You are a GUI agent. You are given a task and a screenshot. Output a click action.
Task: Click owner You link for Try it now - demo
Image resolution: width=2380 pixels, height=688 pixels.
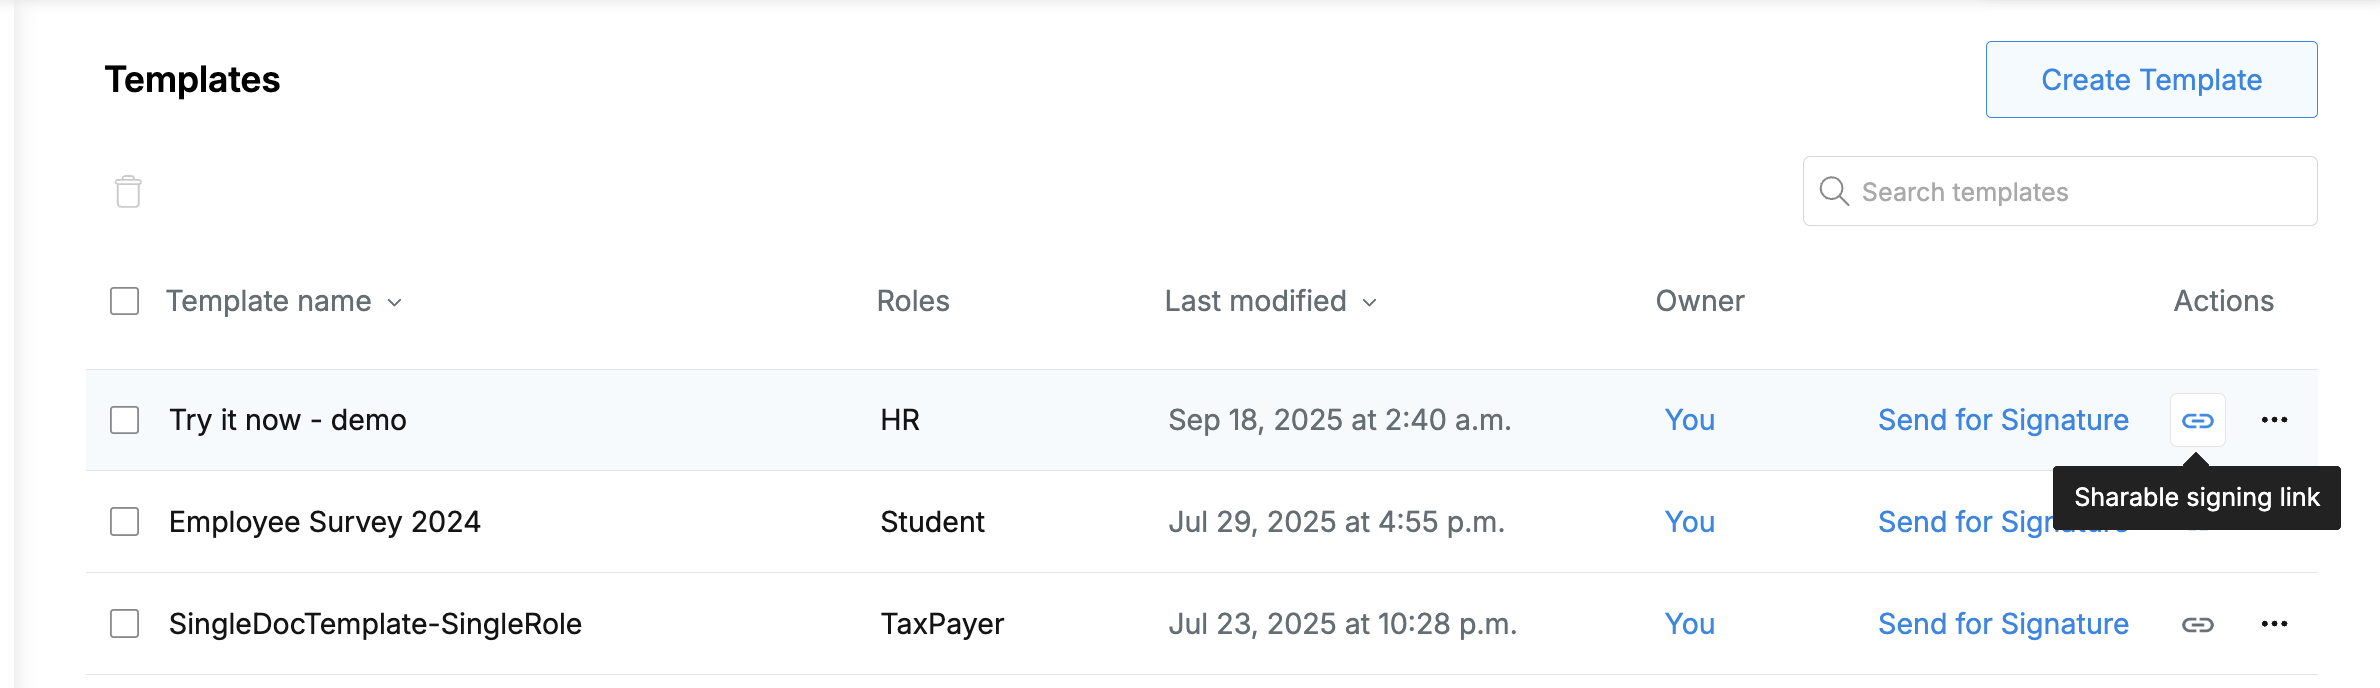pyautogui.click(x=1689, y=420)
